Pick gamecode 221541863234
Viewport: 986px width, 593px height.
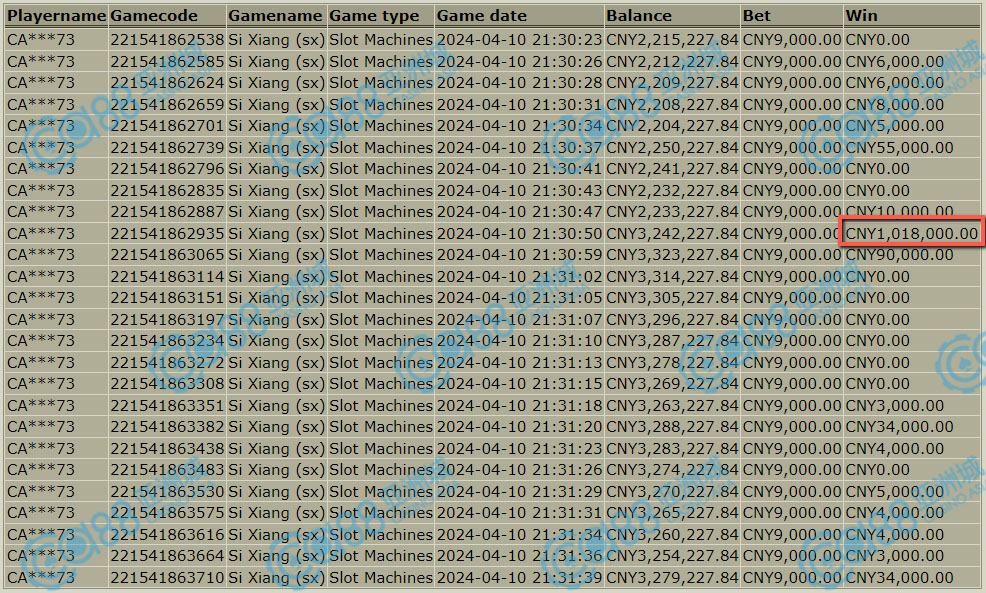(x=167, y=341)
